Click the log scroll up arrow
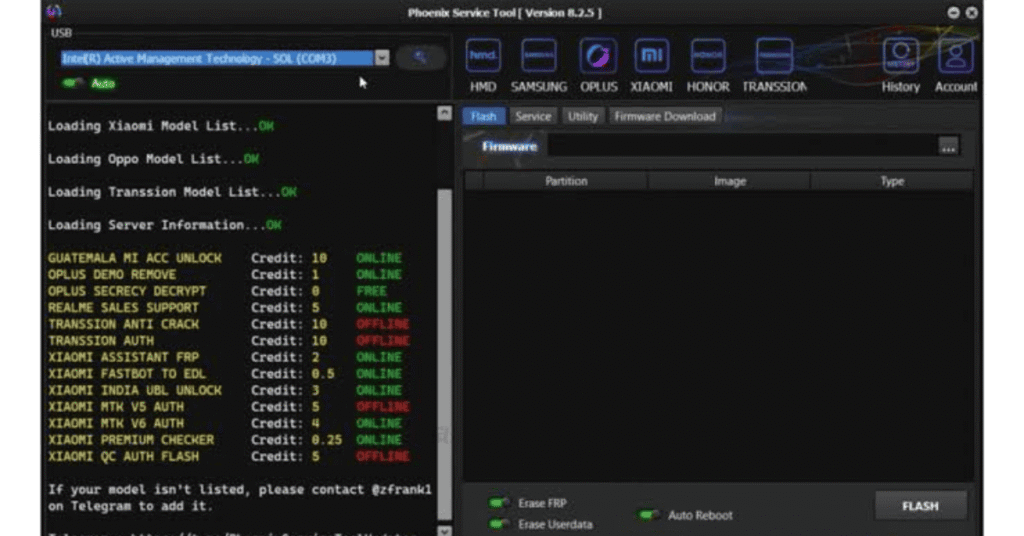The width and height of the screenshot is (1024, 536). 444,114
